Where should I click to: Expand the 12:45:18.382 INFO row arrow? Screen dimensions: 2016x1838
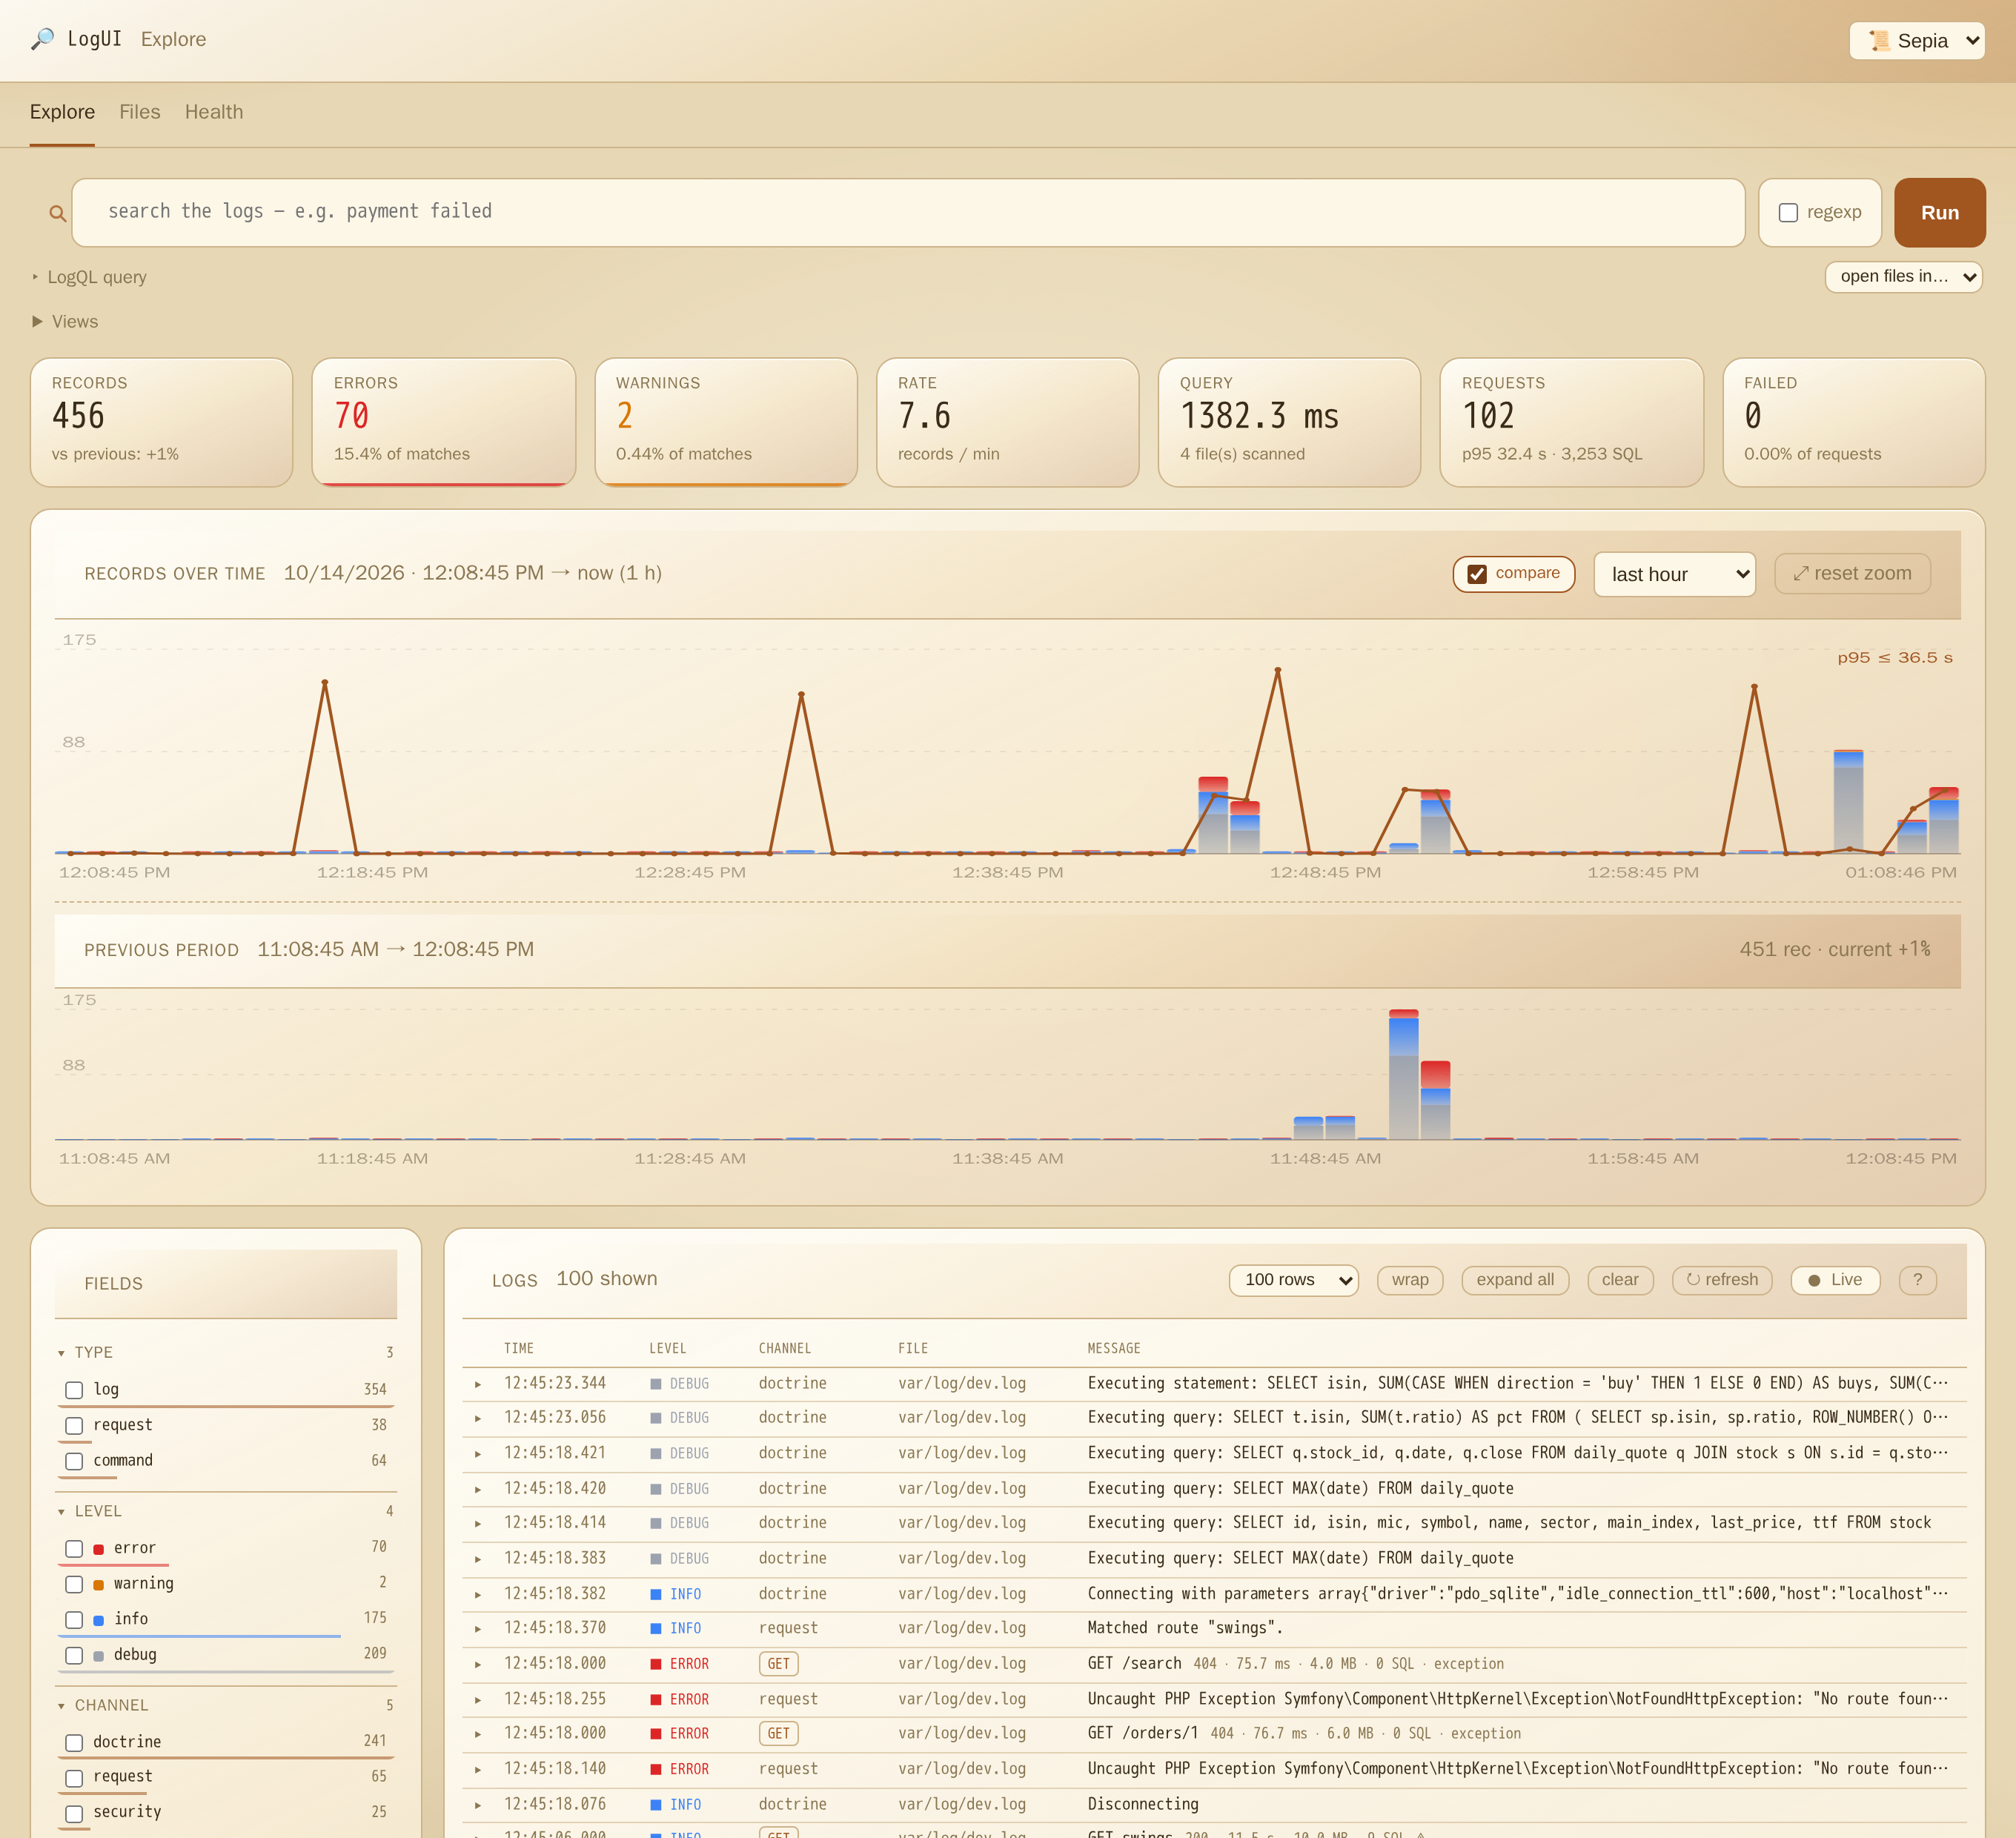point(478,1594)
